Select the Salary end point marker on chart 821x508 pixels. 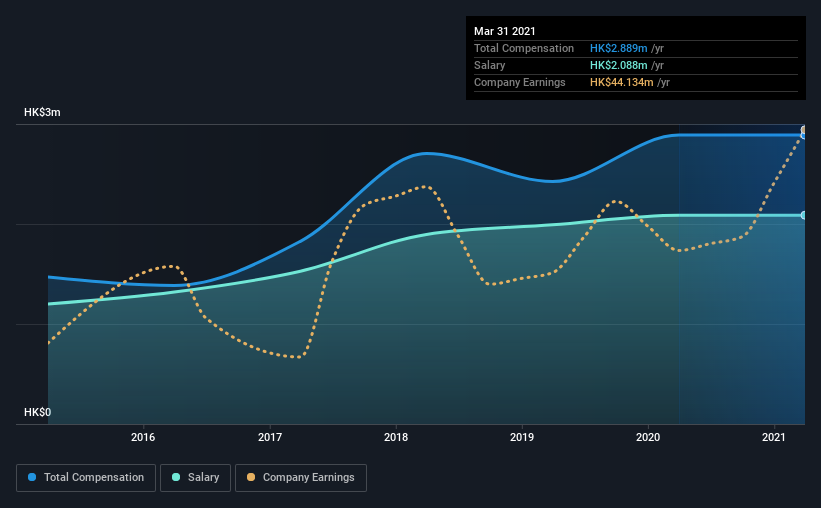[x=803, y=215]
